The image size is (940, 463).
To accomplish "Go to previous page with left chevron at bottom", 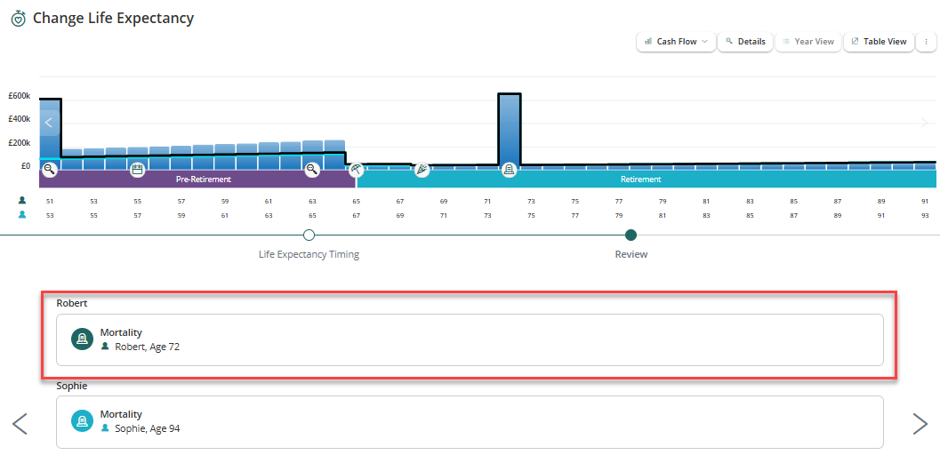I will point(20,423).
